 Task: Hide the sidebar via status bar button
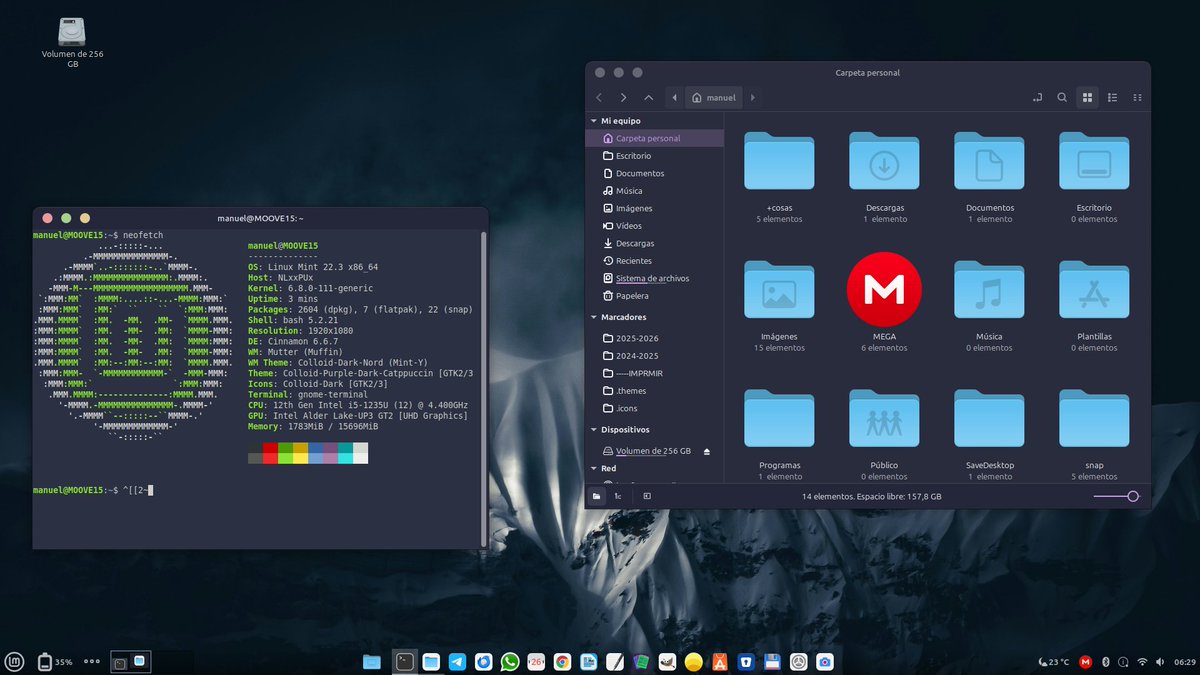tap(647, 495)
